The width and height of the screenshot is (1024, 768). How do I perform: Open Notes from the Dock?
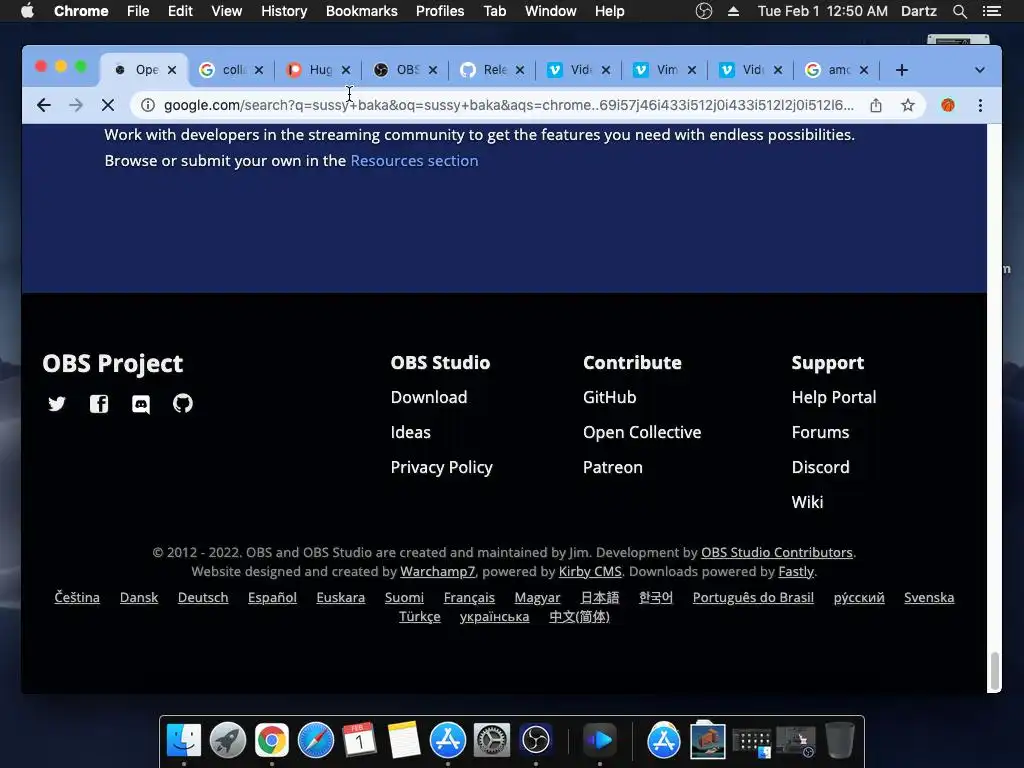pyautogui.click(x=404, y=740)
